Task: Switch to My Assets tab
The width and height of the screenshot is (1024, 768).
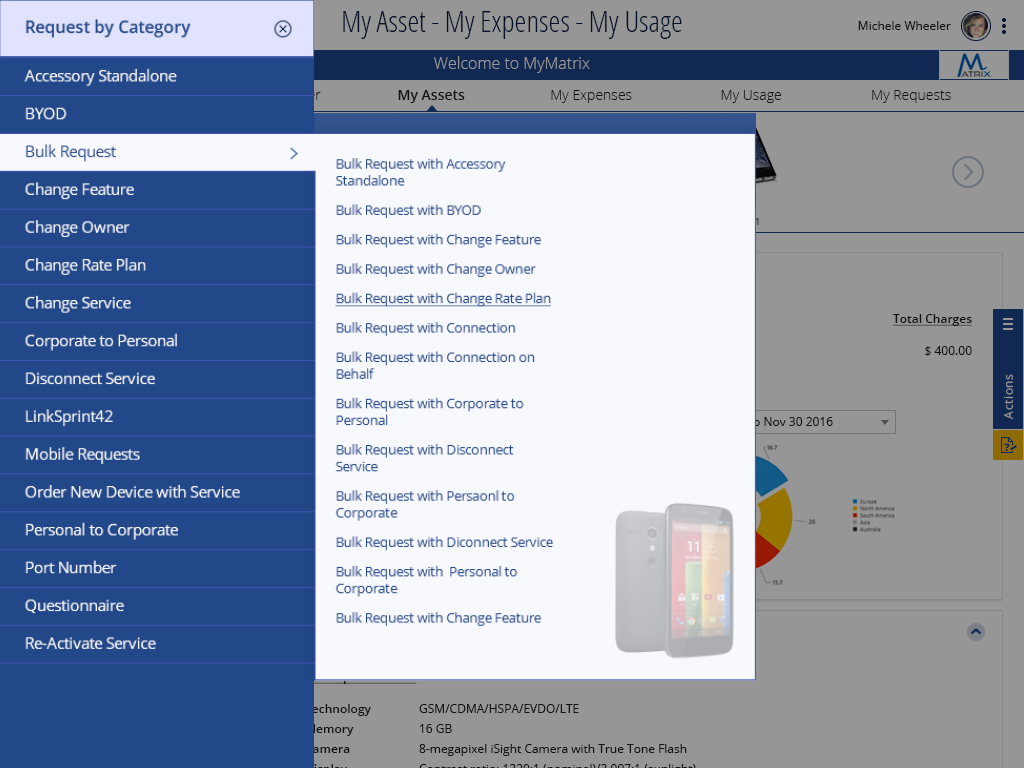Action: coord(431,95)
